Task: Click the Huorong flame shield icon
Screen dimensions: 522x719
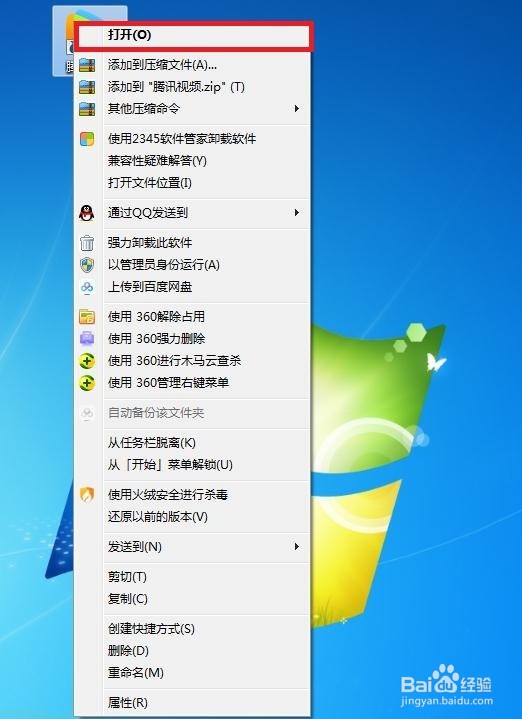Action: click(87, 494)
